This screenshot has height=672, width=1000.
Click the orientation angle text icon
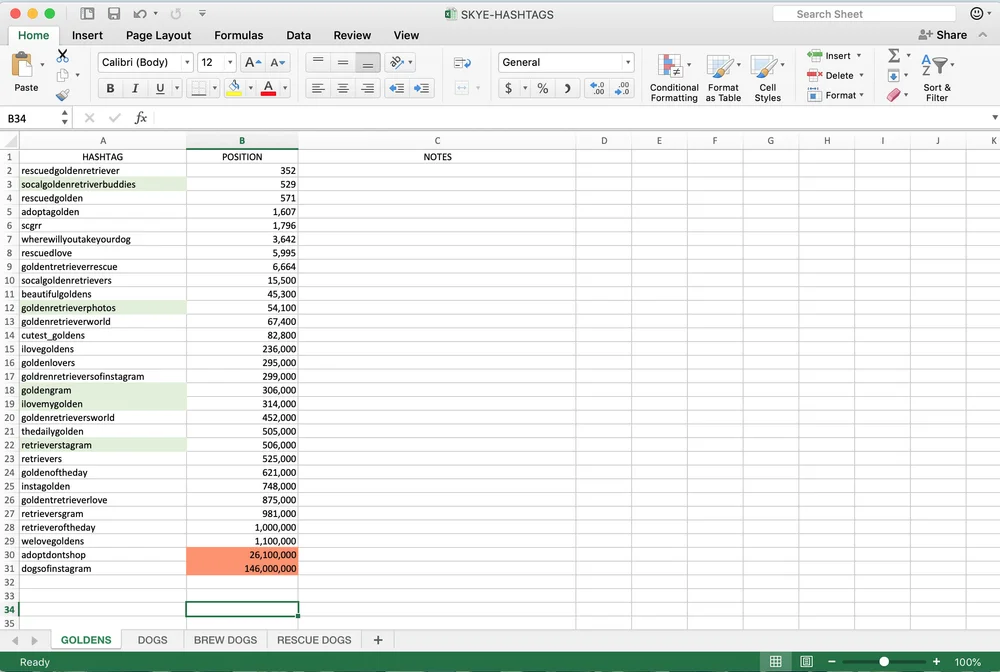point(397,62)
